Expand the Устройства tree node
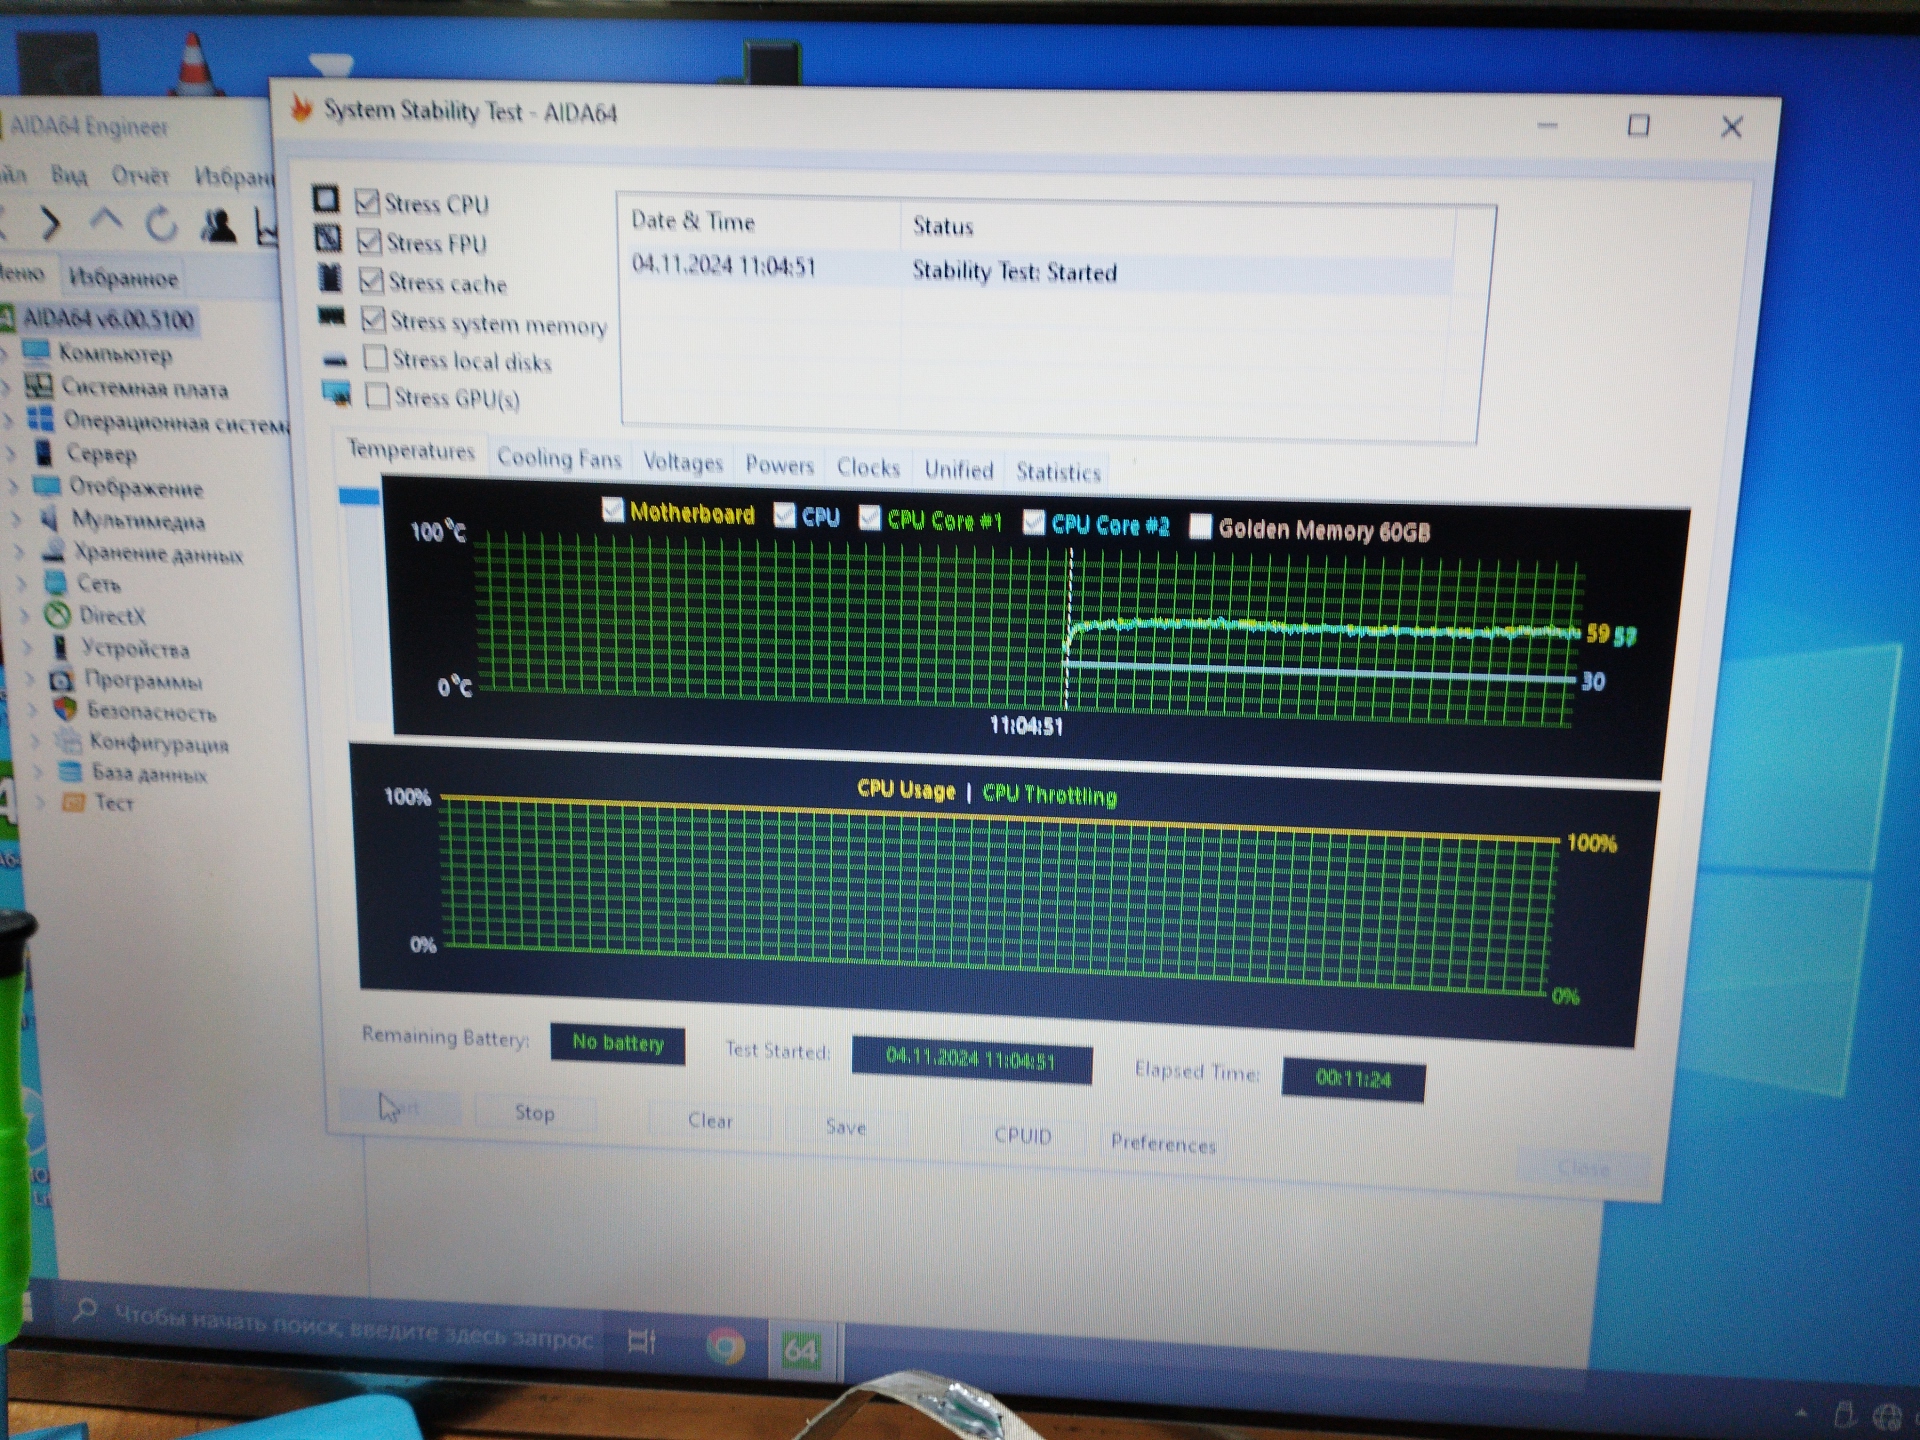 click(29, 647)
